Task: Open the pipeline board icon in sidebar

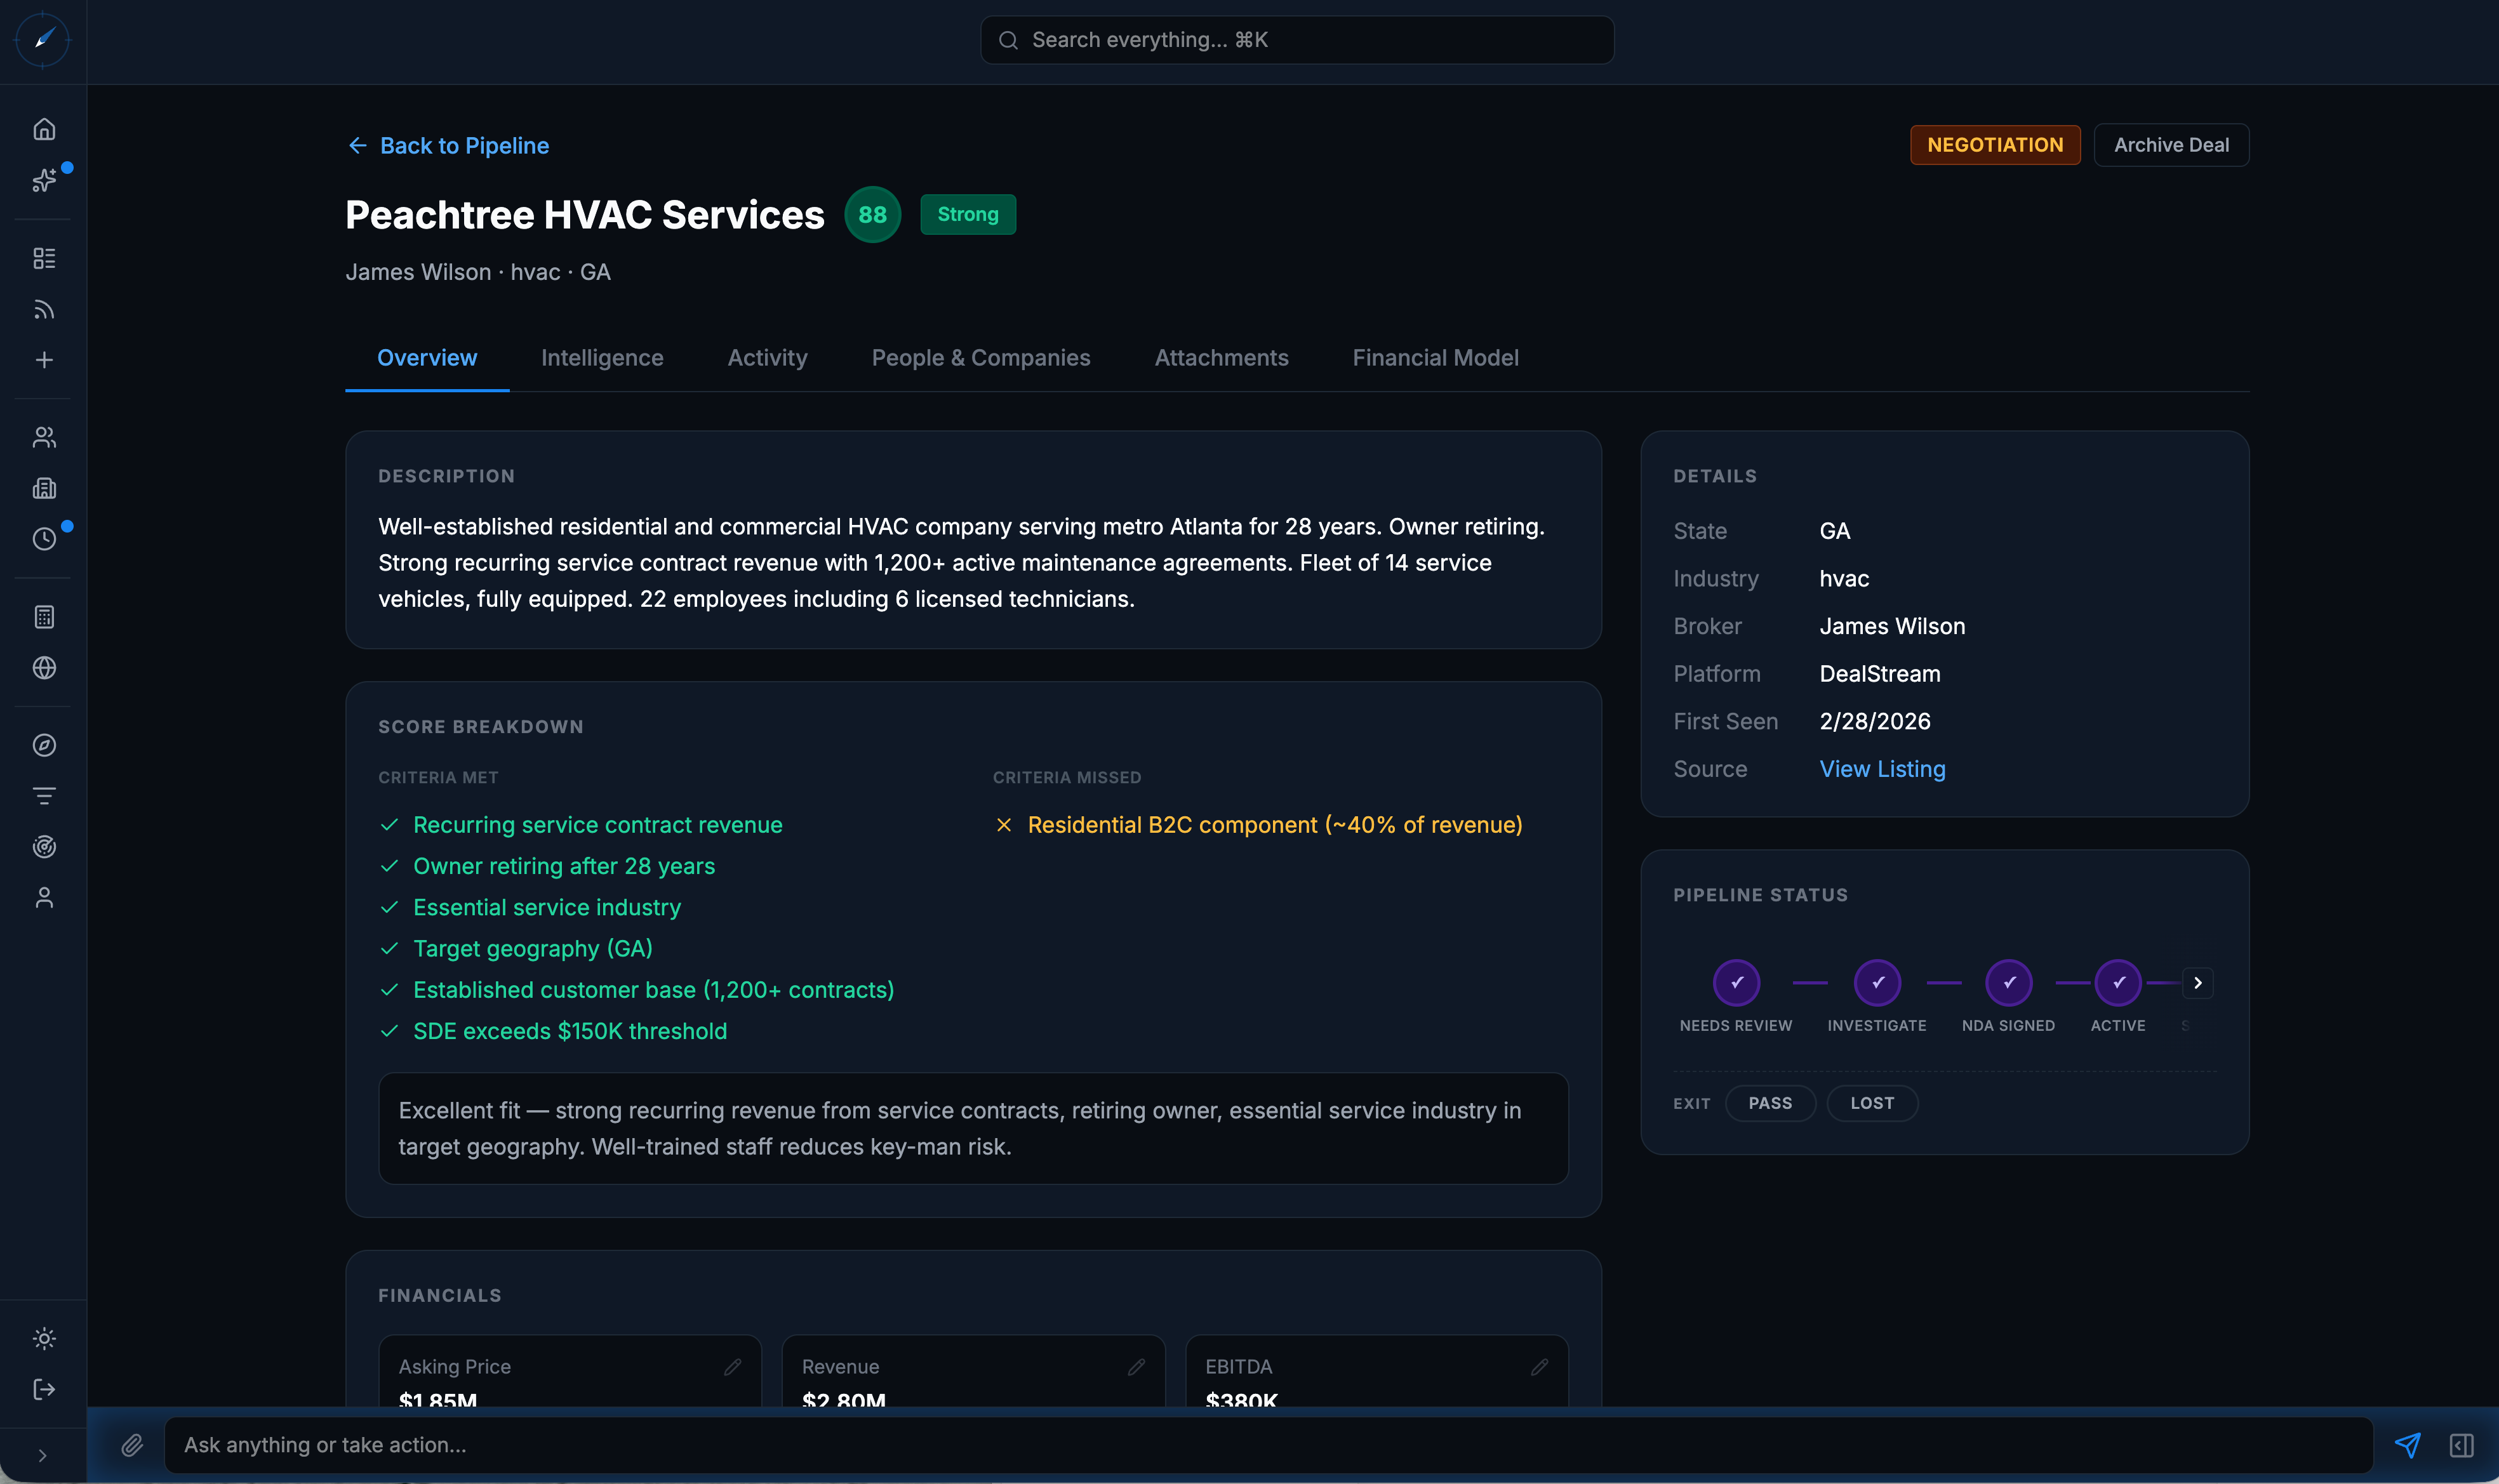Action: pos(43,257)
